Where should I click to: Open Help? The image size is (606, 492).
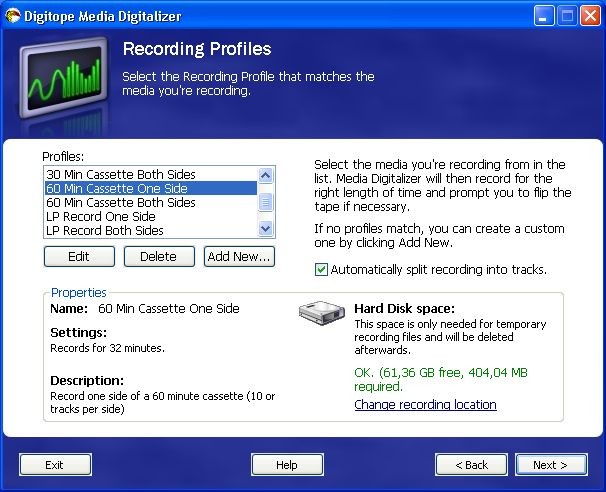click(x=287, y=465)
